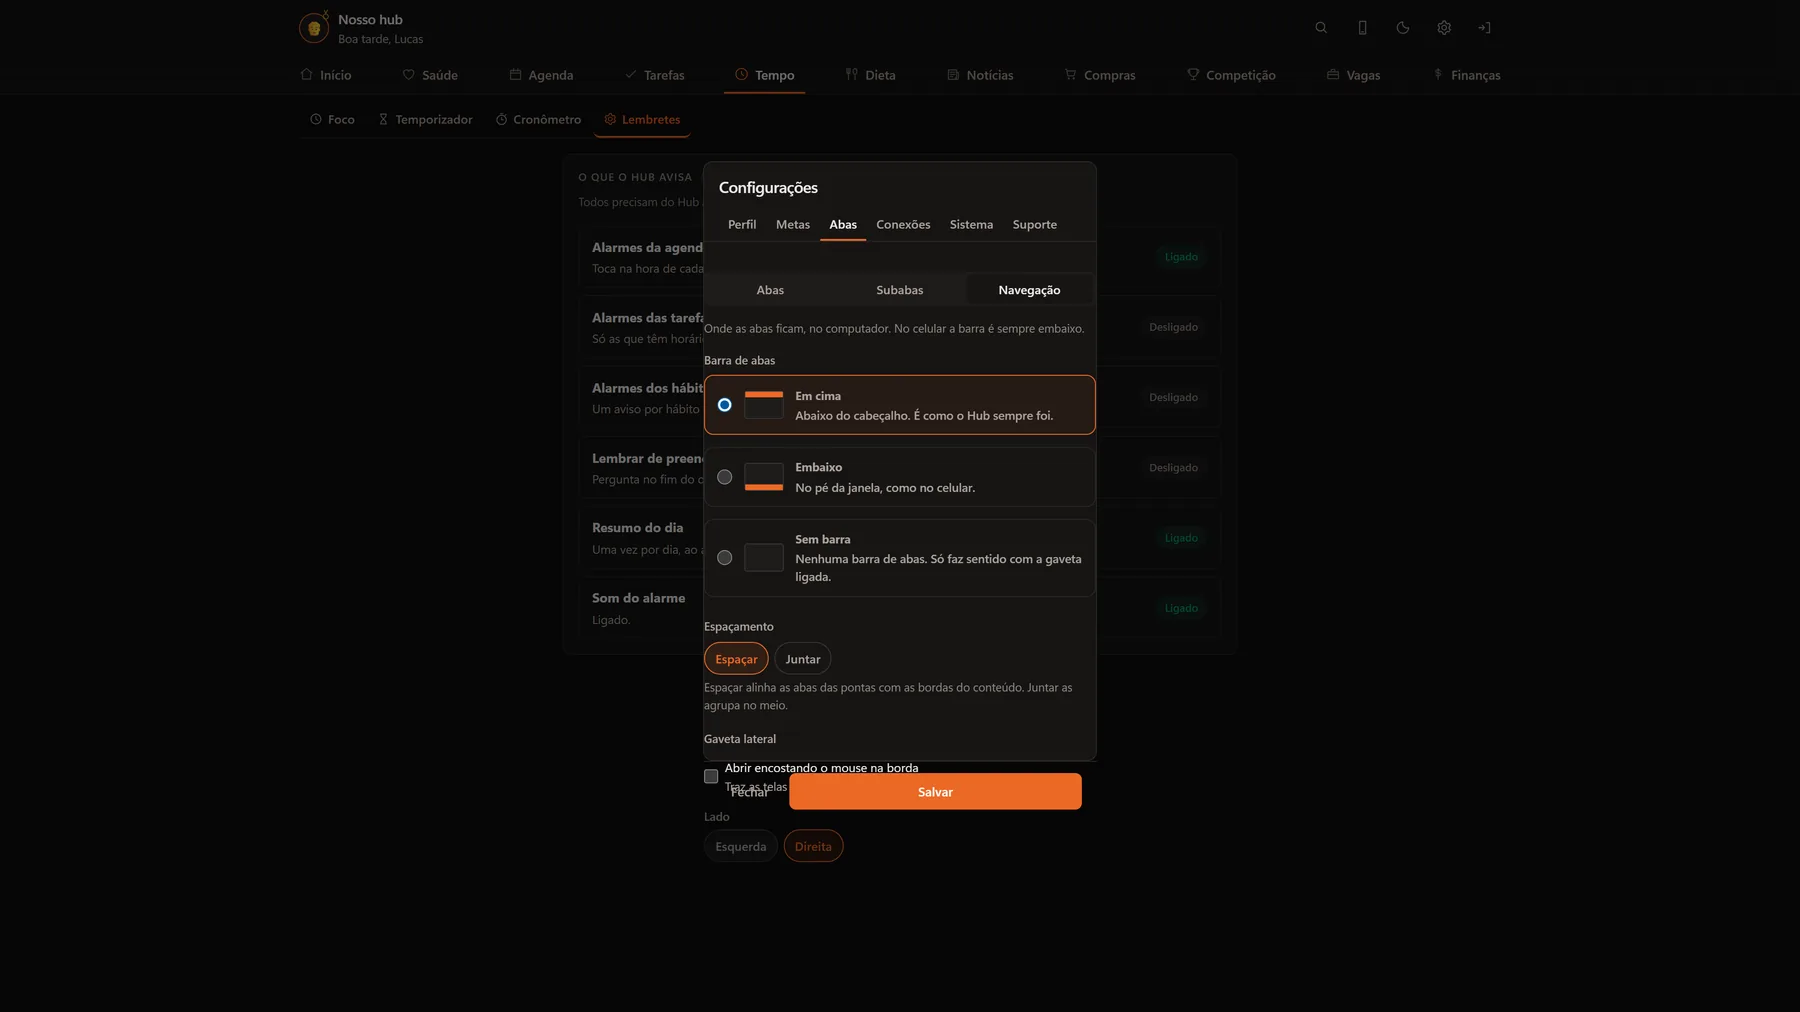Click the orange Salvar button

(935, 792)
